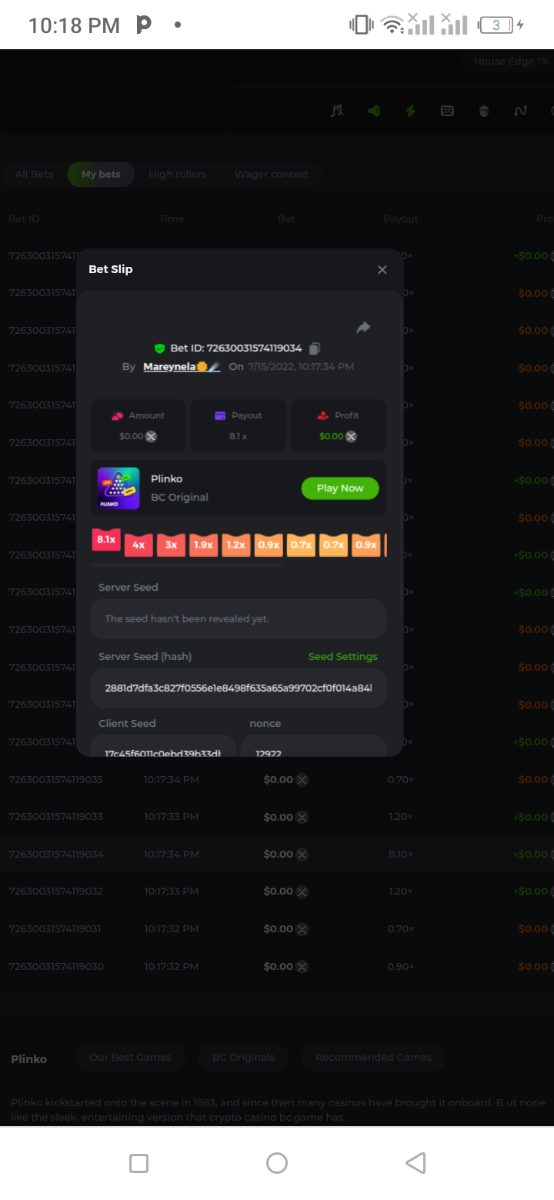The width and height of the screenshot is (554, 1200).
Task: Click the acorn fairness icon
Action: pos(484,111)
